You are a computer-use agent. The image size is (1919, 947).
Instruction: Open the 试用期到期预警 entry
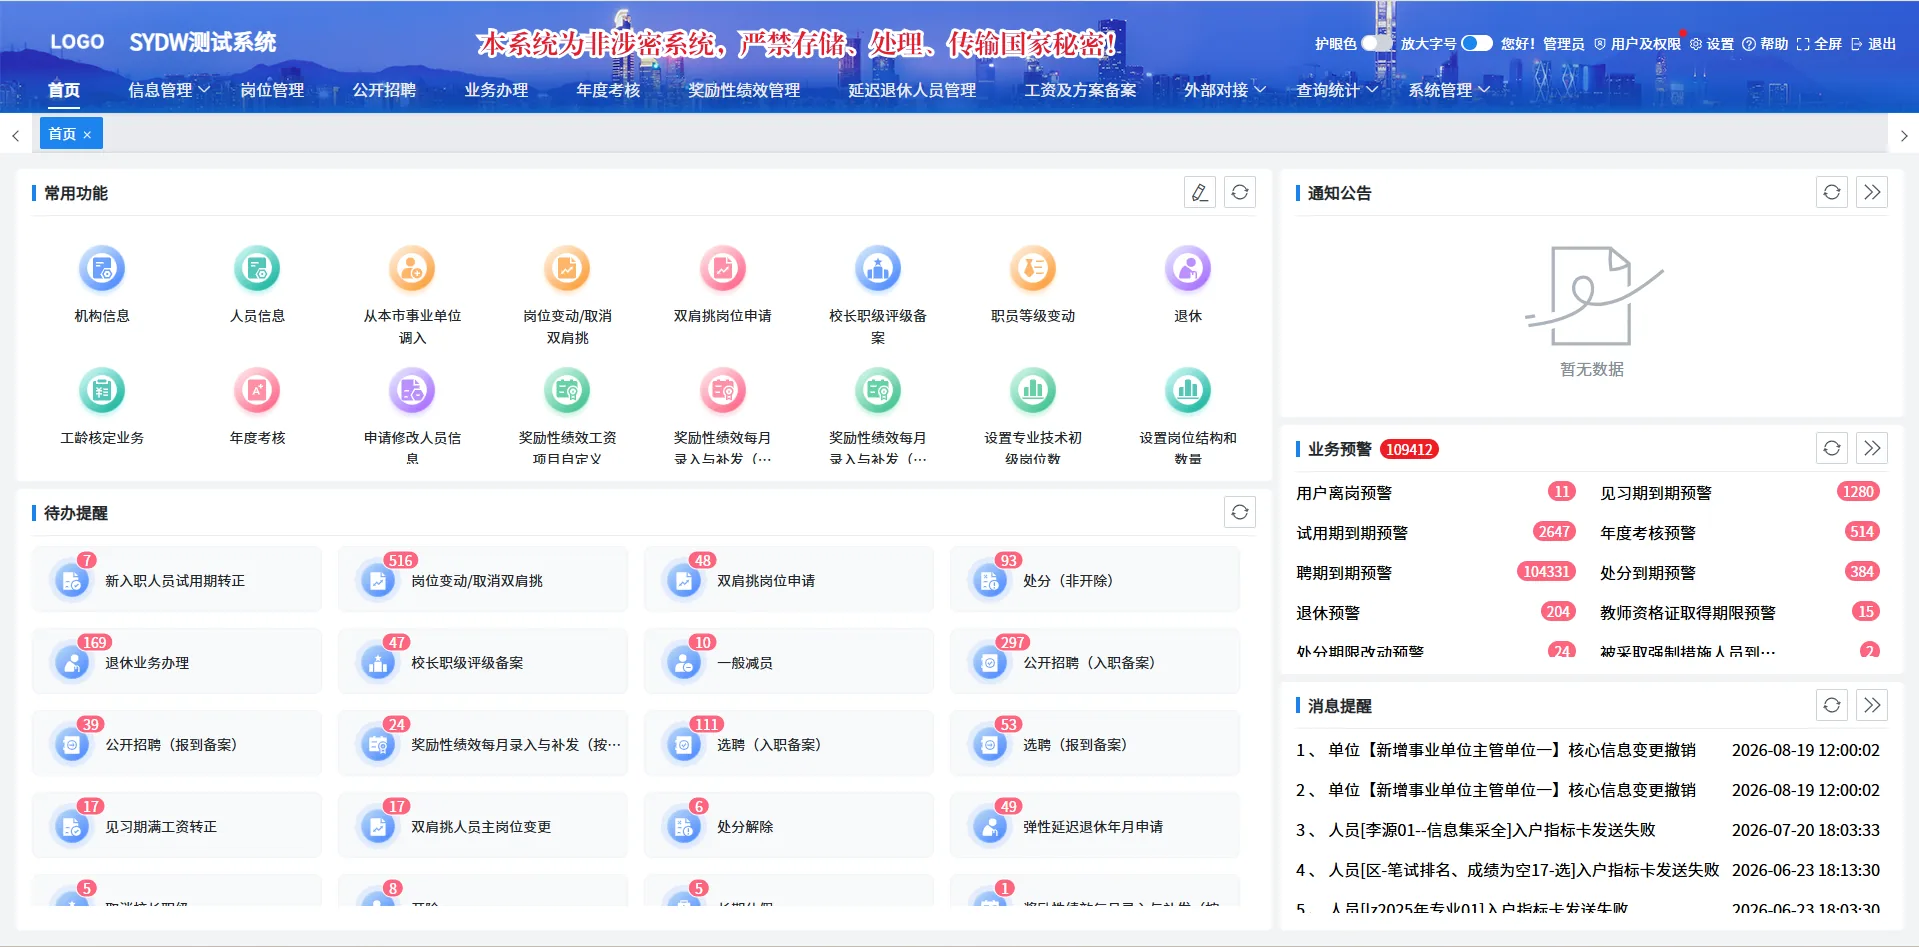click(x=1436, y=532)
